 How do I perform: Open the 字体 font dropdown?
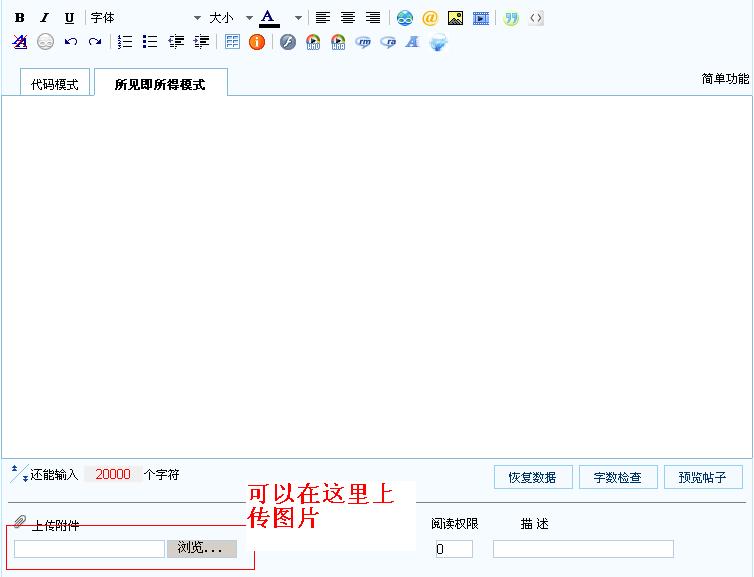(x=146, y=18)
